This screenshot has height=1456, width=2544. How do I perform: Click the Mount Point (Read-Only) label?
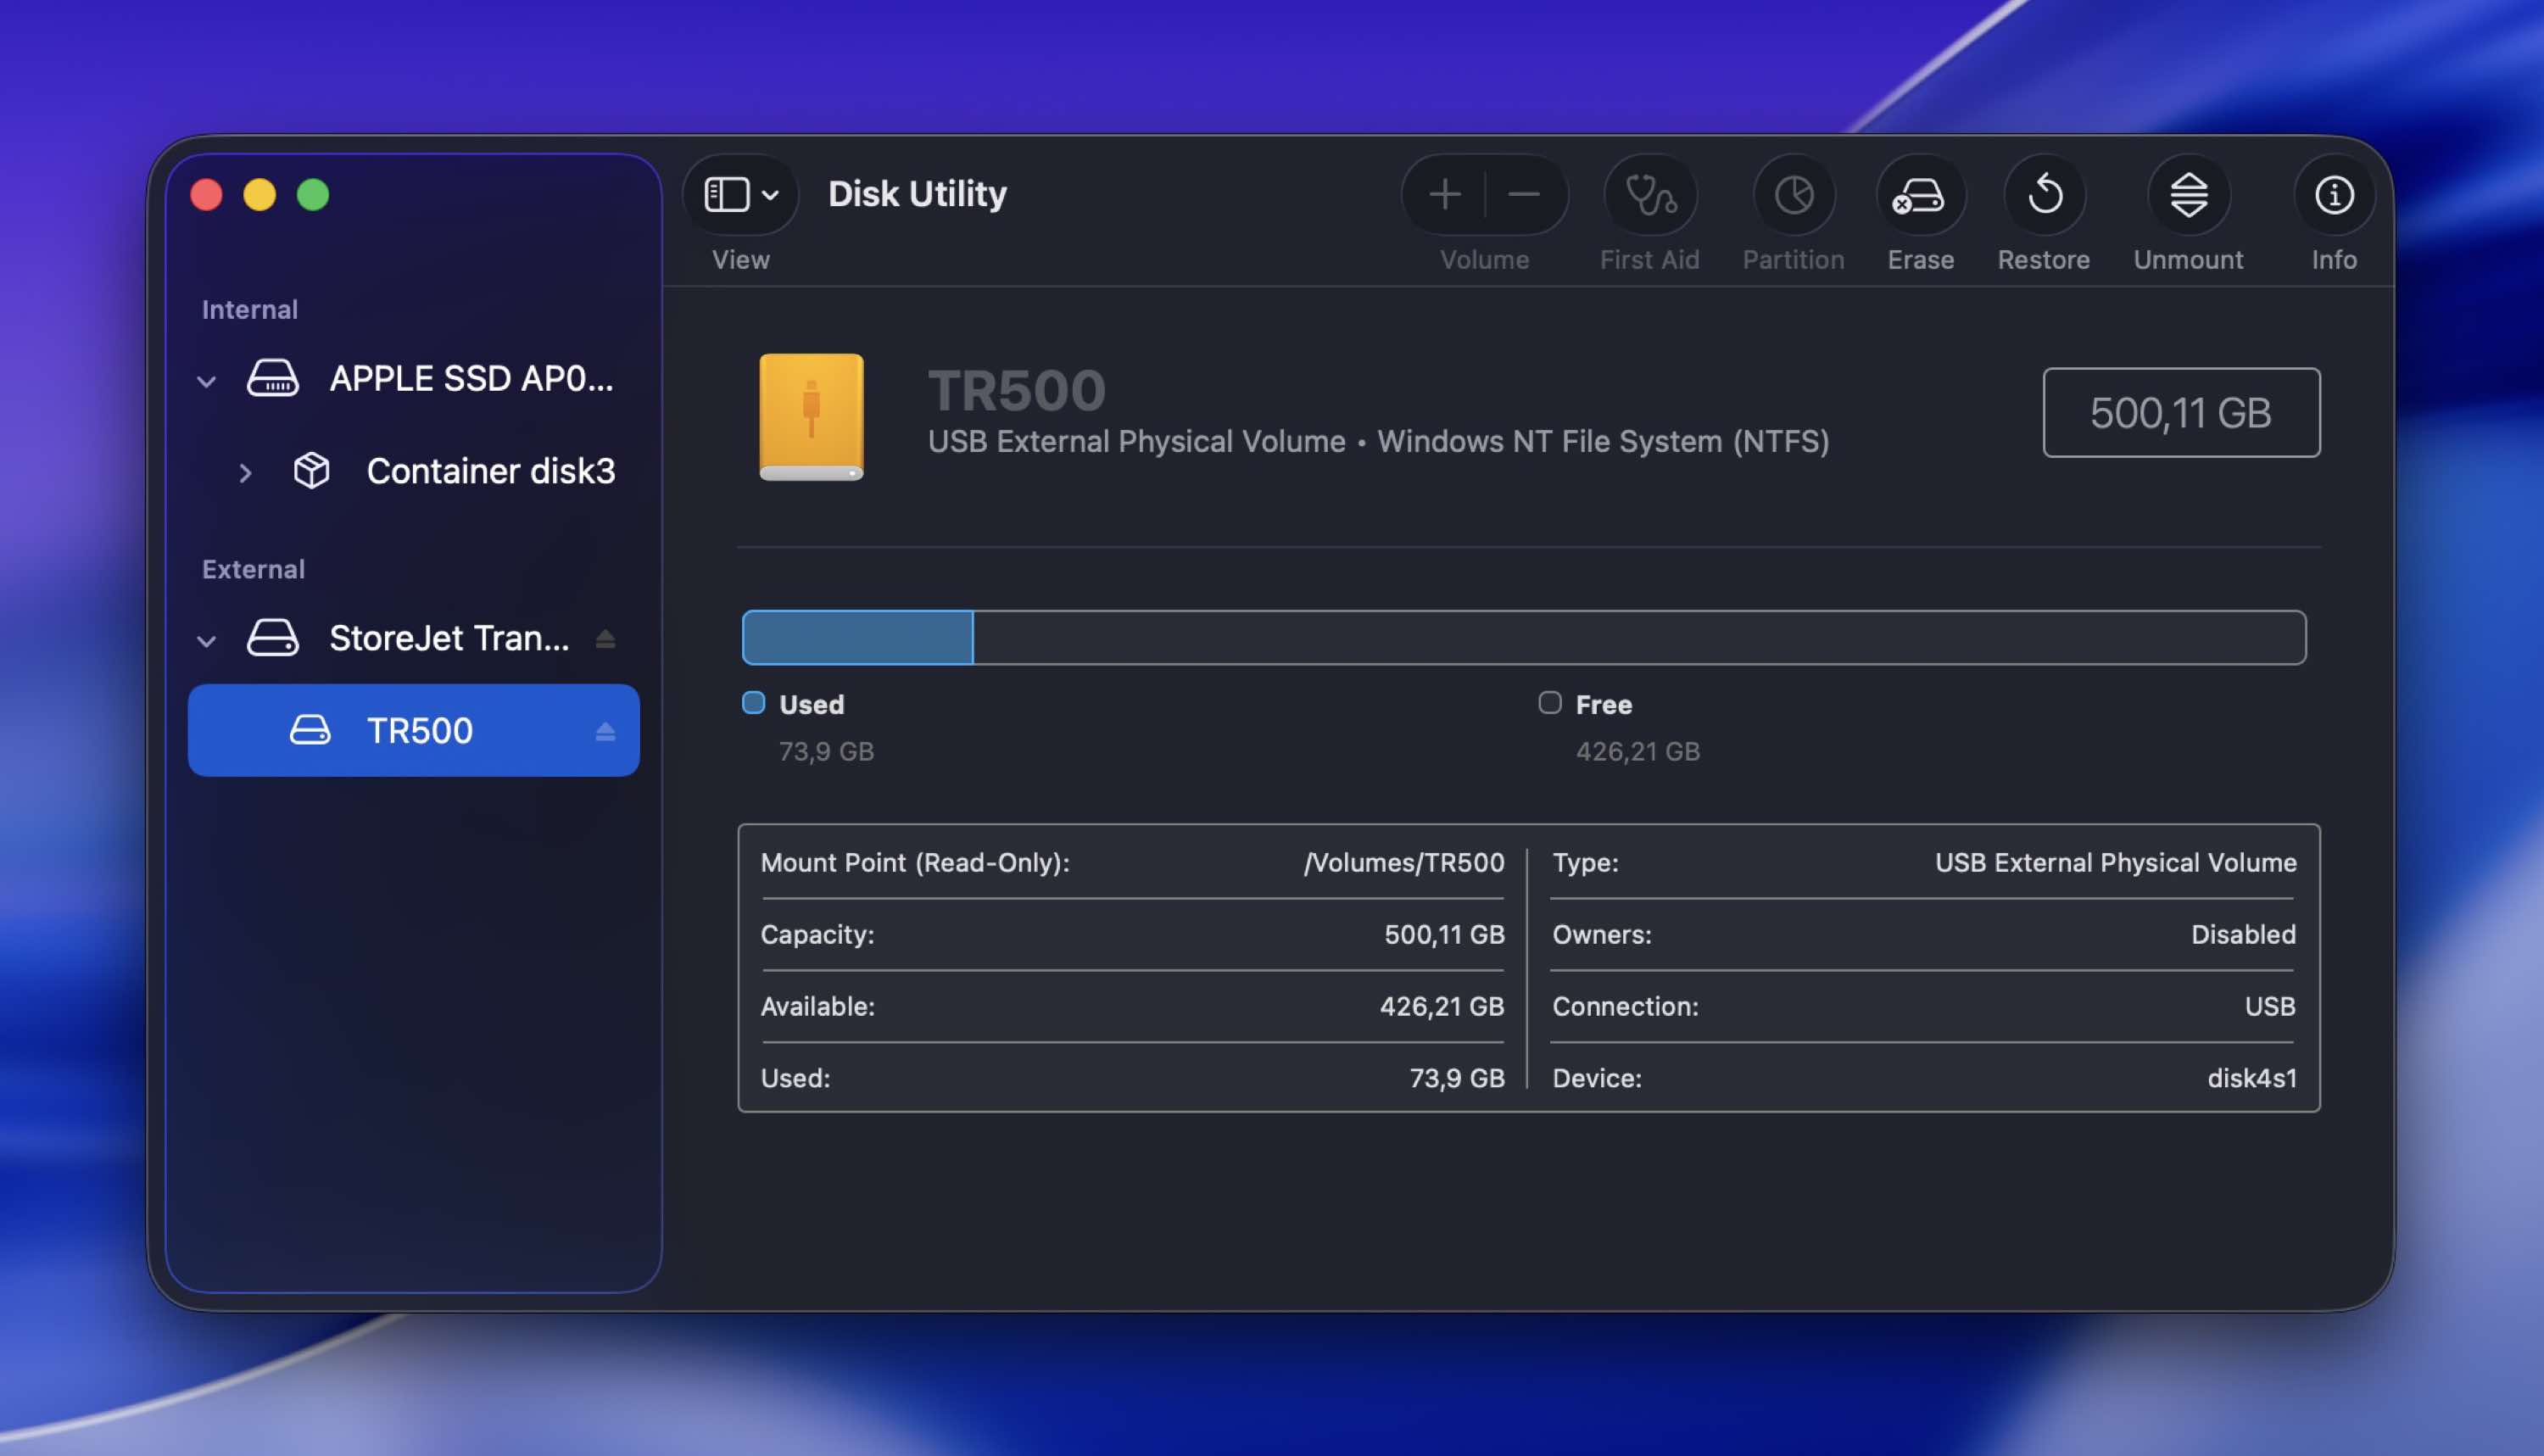point(915,862)
